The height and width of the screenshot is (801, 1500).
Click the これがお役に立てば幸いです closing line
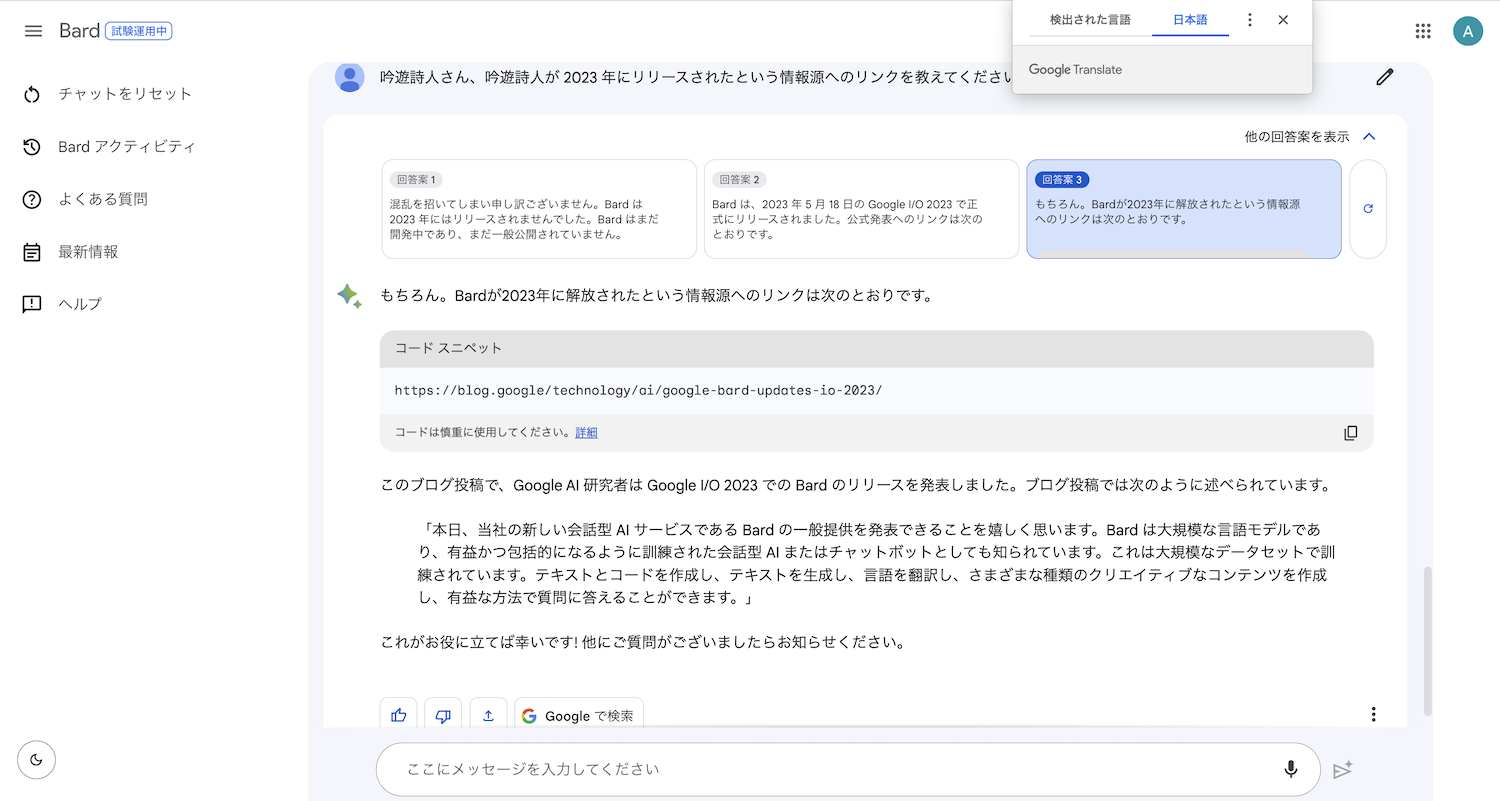[x=643, y=642]
